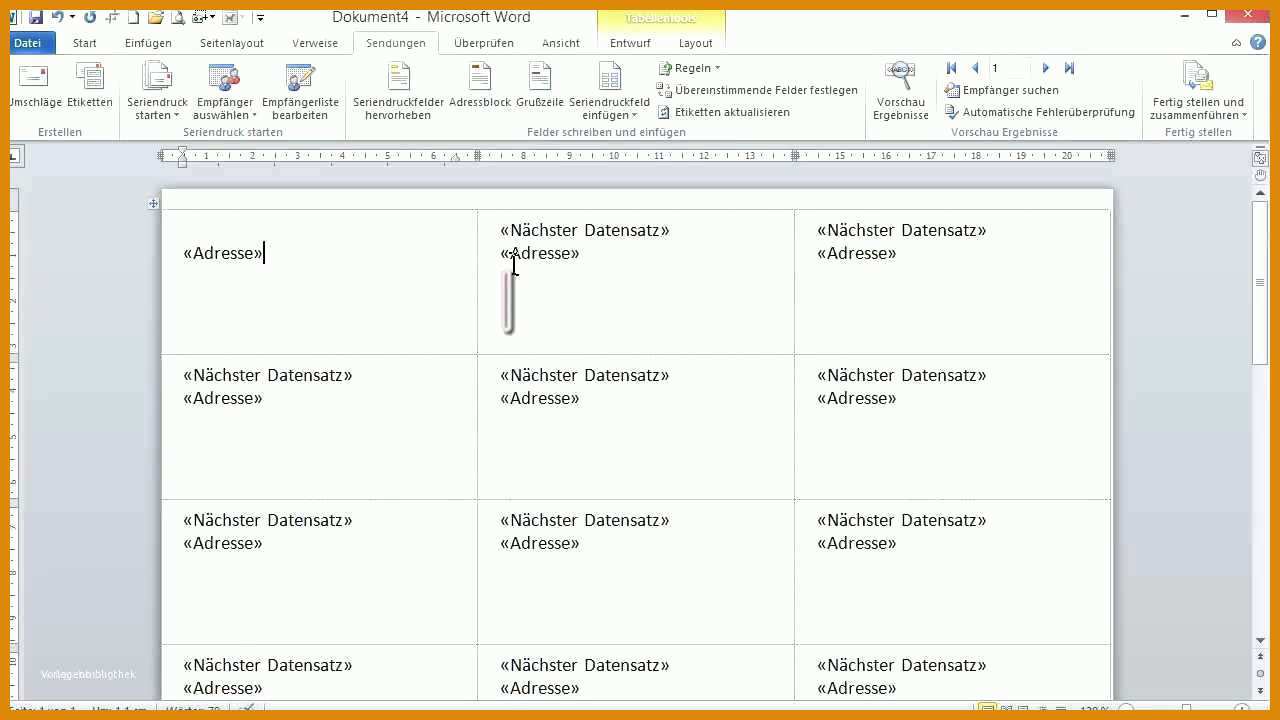Image resolution: width=1280 pixels, height=720 pixels.
Task: Click the Open folder icon
Action: coord(155,17)
